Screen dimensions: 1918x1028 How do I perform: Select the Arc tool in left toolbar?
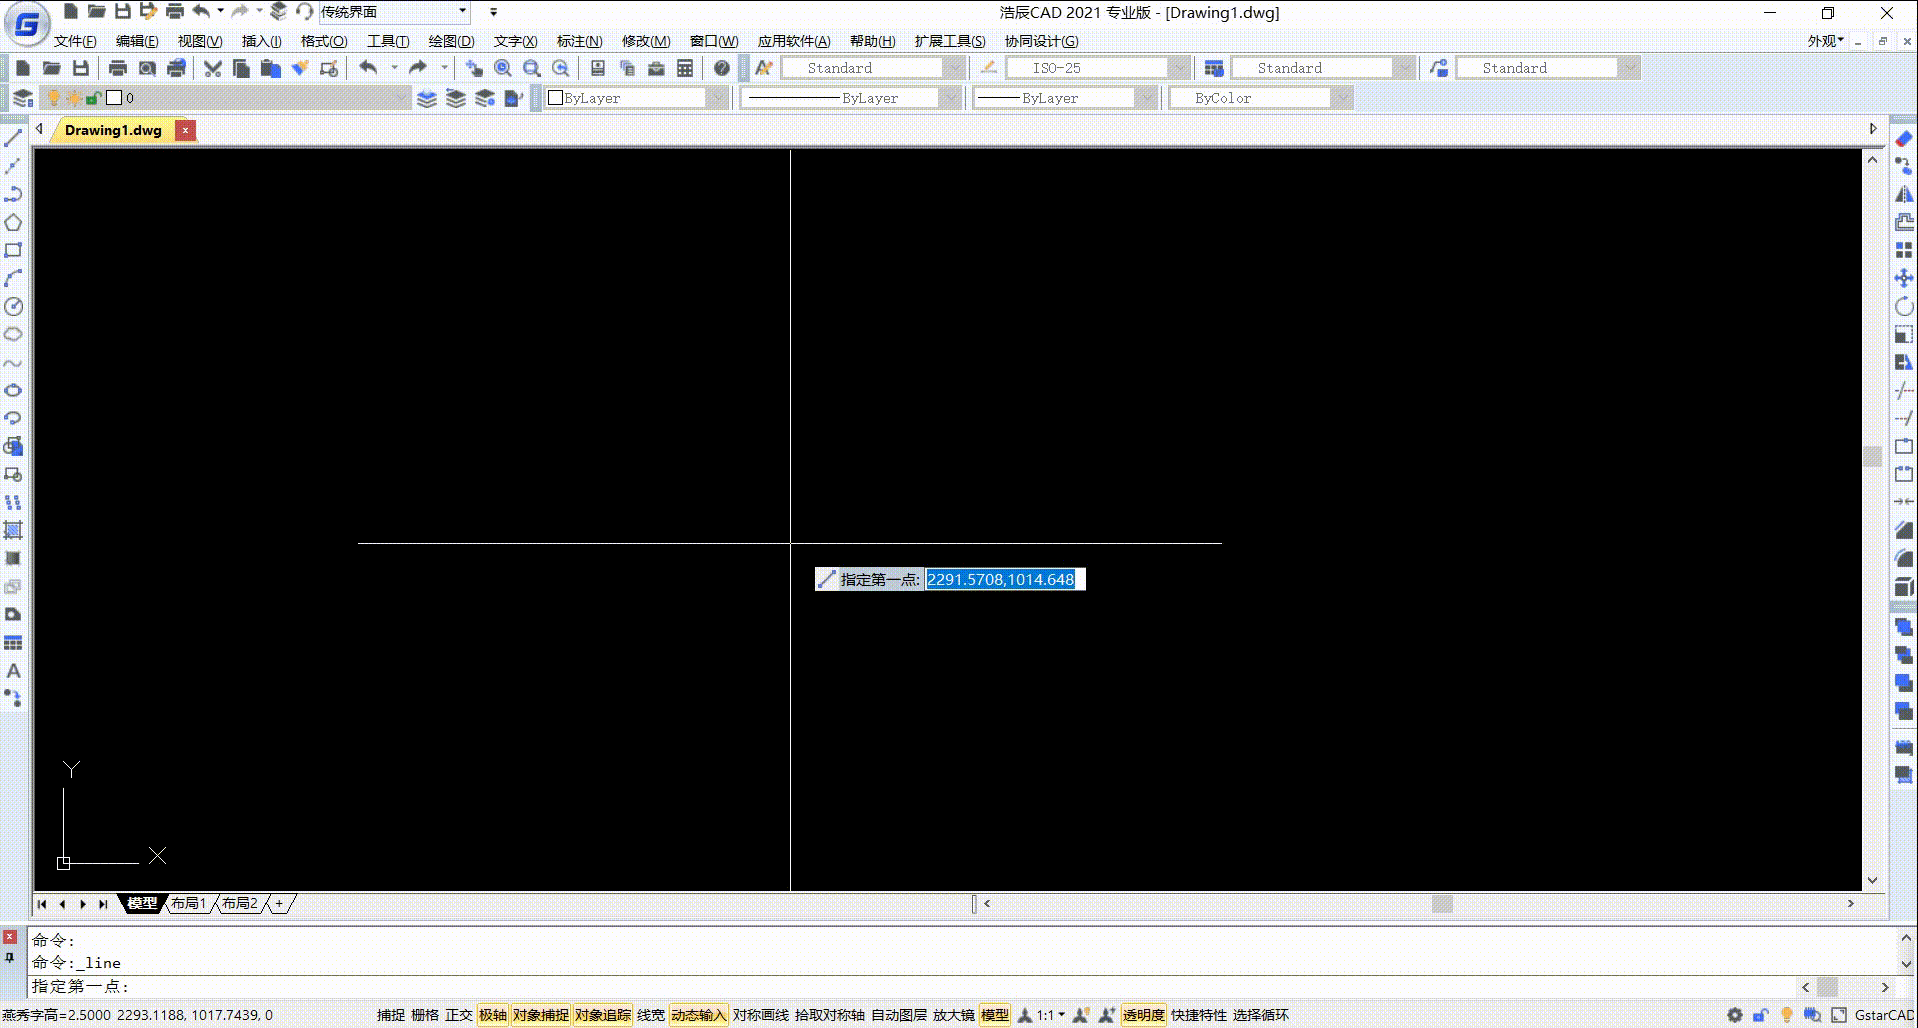click(x=13, y=278)
